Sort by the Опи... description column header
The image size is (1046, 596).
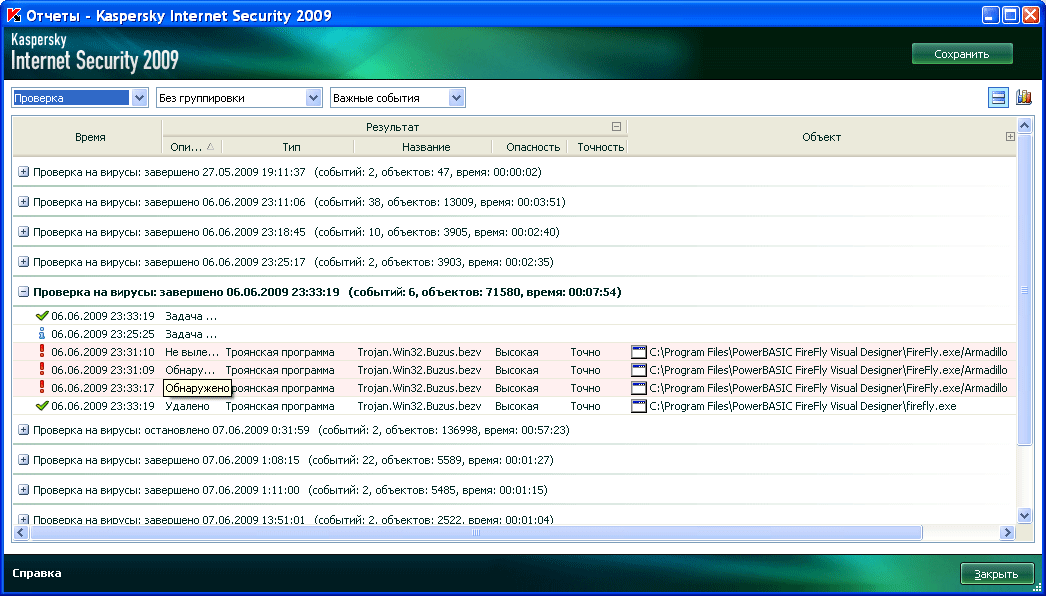192,147
